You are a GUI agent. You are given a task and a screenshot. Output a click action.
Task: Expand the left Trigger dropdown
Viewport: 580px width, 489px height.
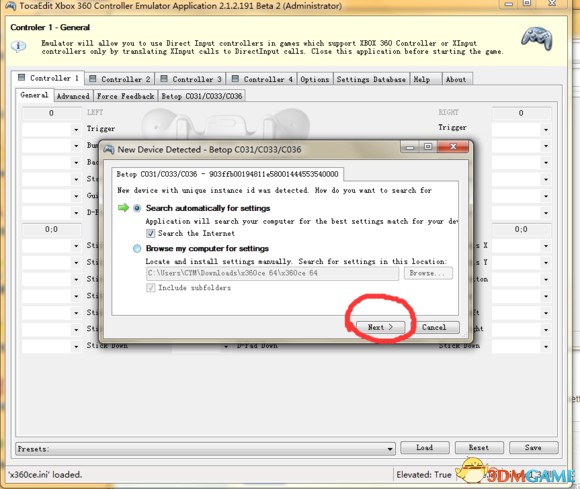(76, 129)
